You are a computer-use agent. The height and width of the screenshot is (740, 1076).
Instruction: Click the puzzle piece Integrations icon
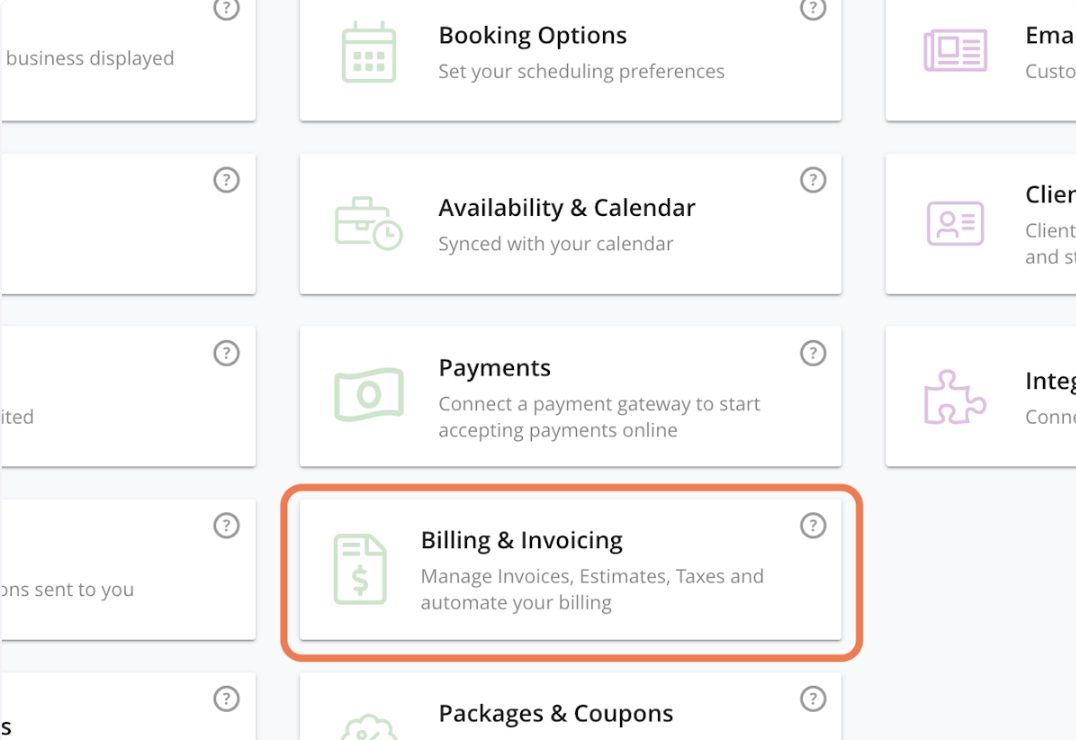[954, 396]
